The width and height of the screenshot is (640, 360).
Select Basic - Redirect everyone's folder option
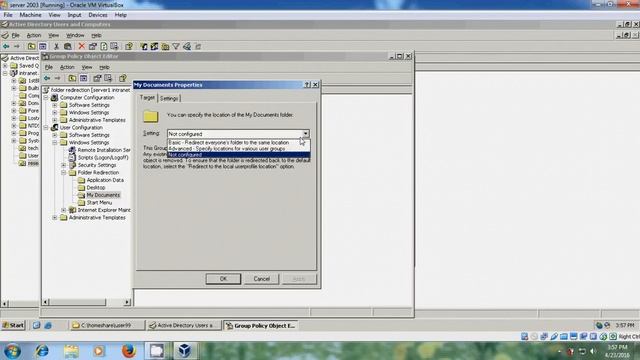[239, 142]
